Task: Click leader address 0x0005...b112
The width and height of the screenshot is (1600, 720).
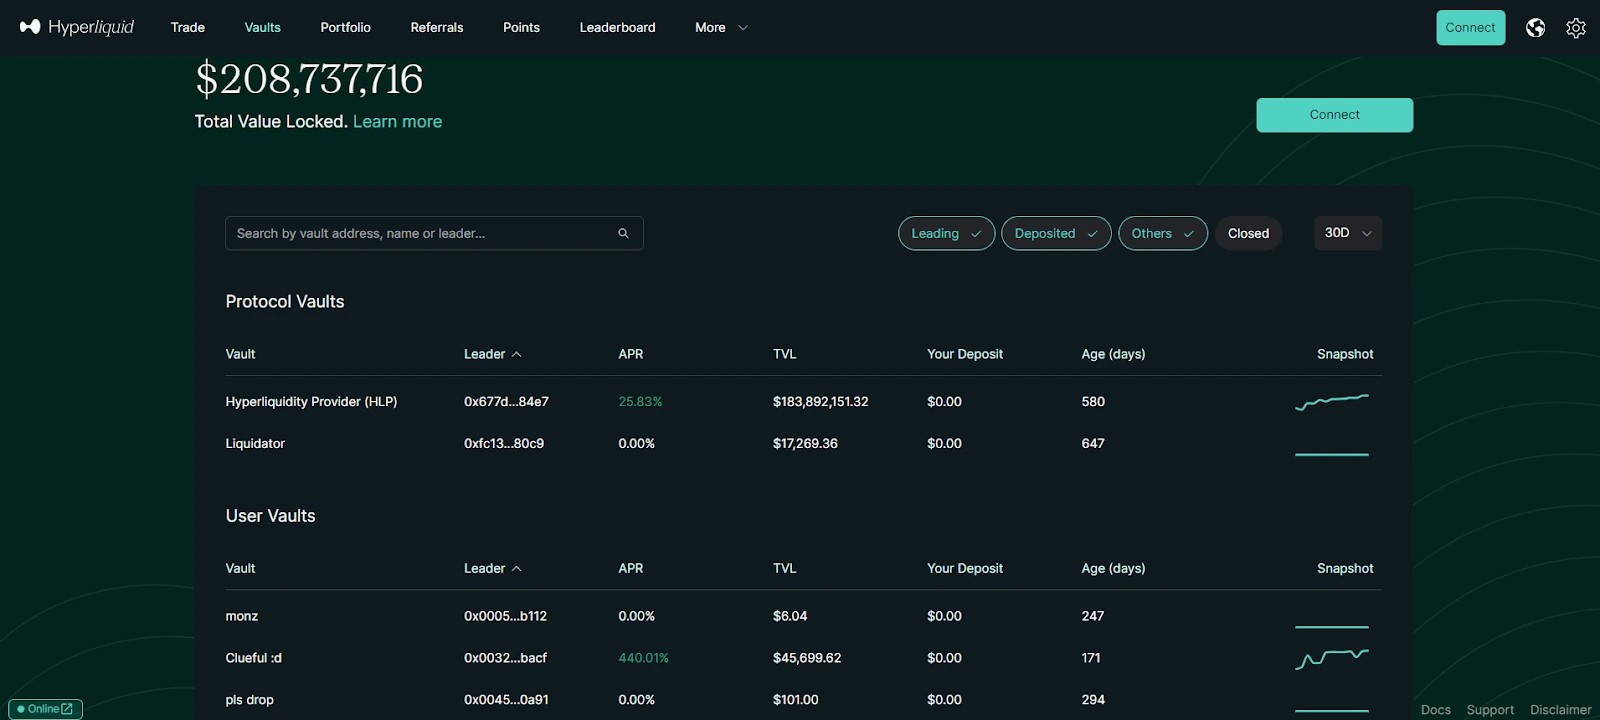Action: (x=505, y=616)
